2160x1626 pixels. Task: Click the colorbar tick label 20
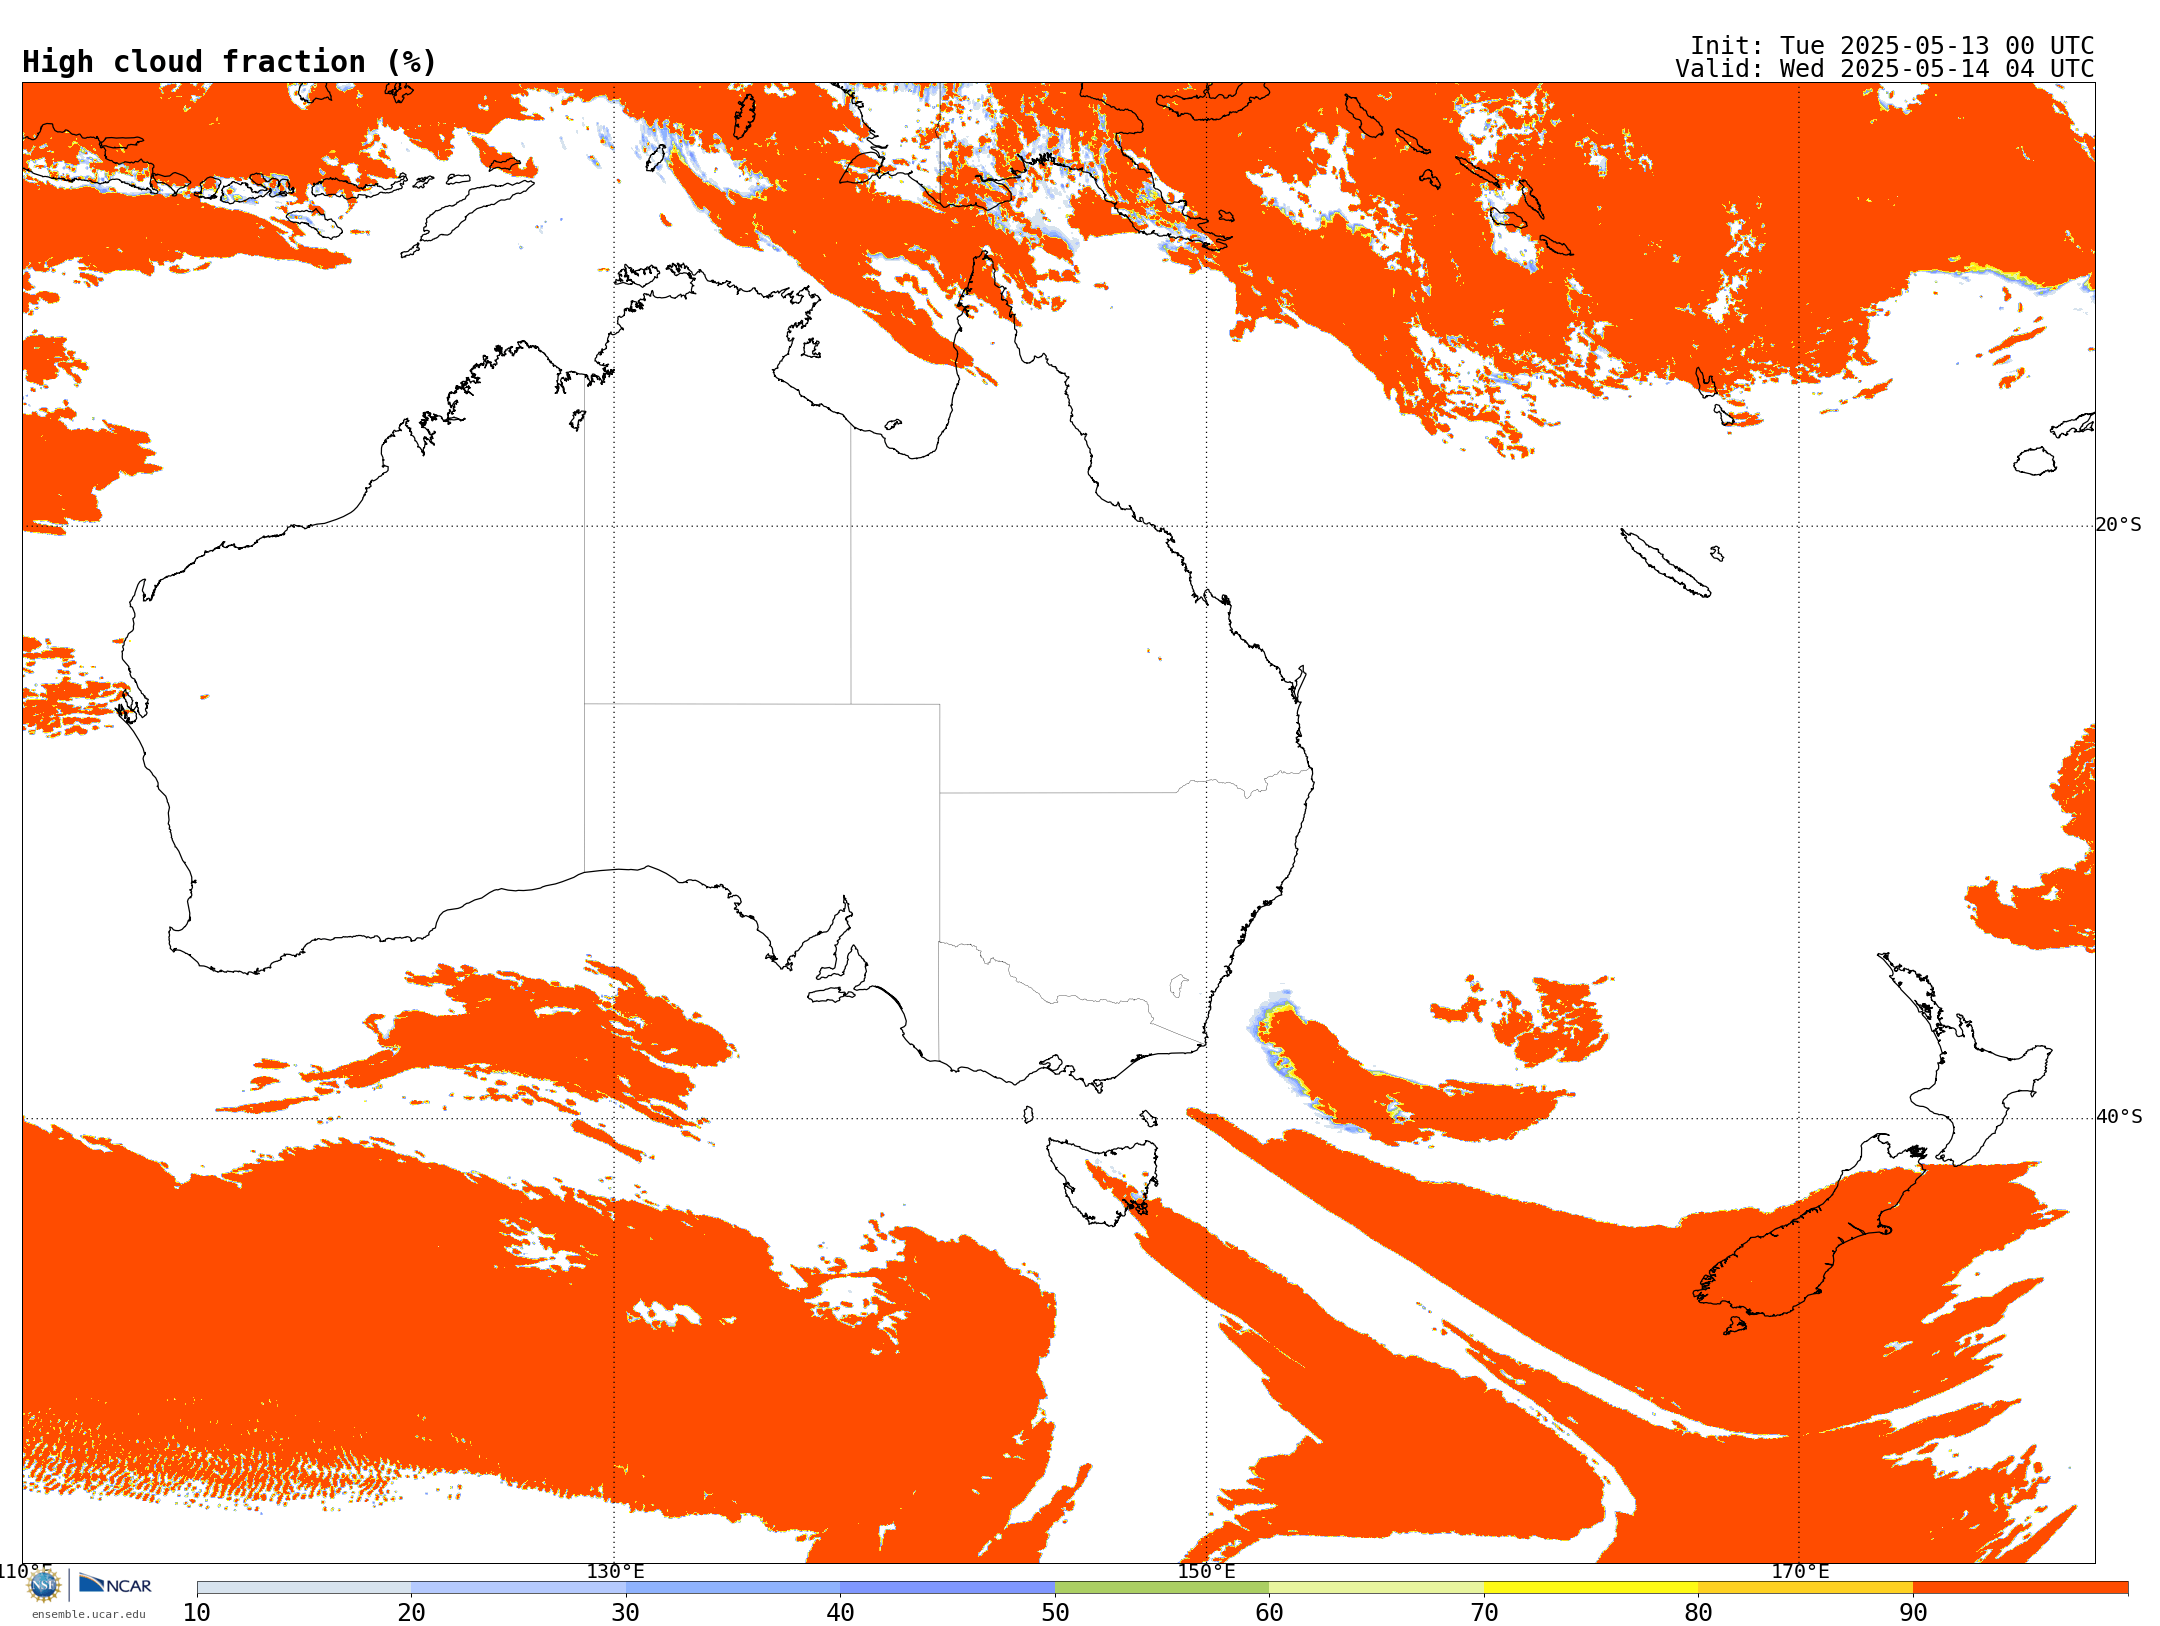pos(411,1613)
